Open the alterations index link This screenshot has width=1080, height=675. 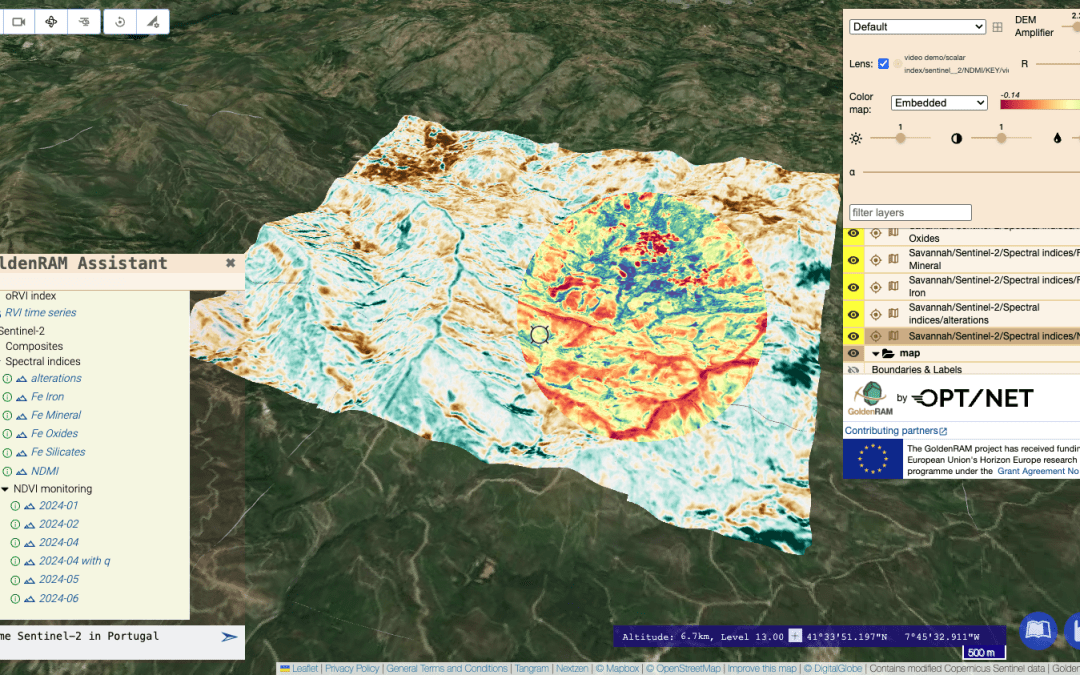56,378
